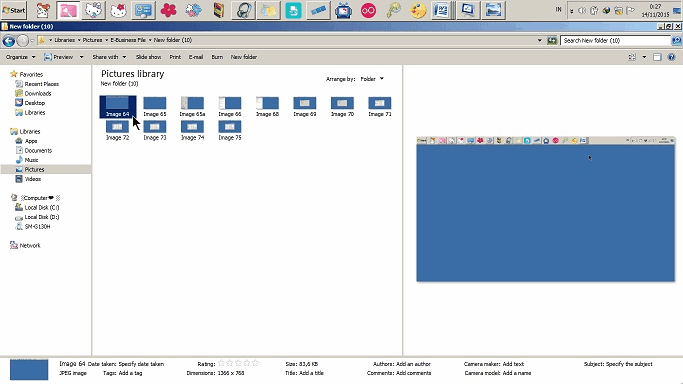Screen dimensions: 683x384
Task: Set the star rating in details pane
Action: 238,363
